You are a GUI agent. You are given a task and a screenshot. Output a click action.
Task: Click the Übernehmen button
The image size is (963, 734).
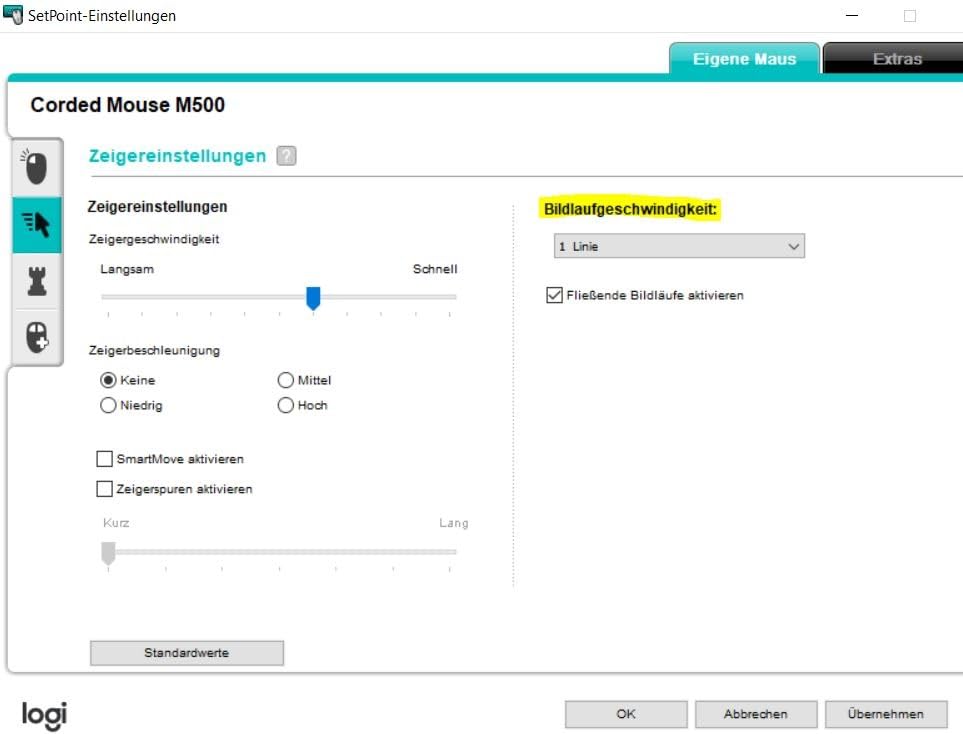pos(886,714)
